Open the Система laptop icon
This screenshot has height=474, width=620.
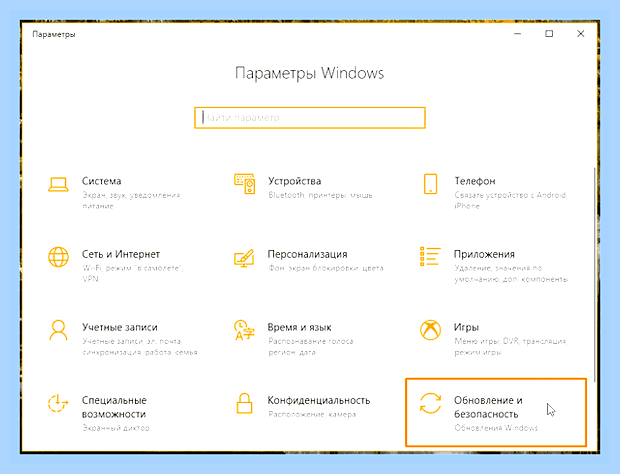click(x=58, y=185)
